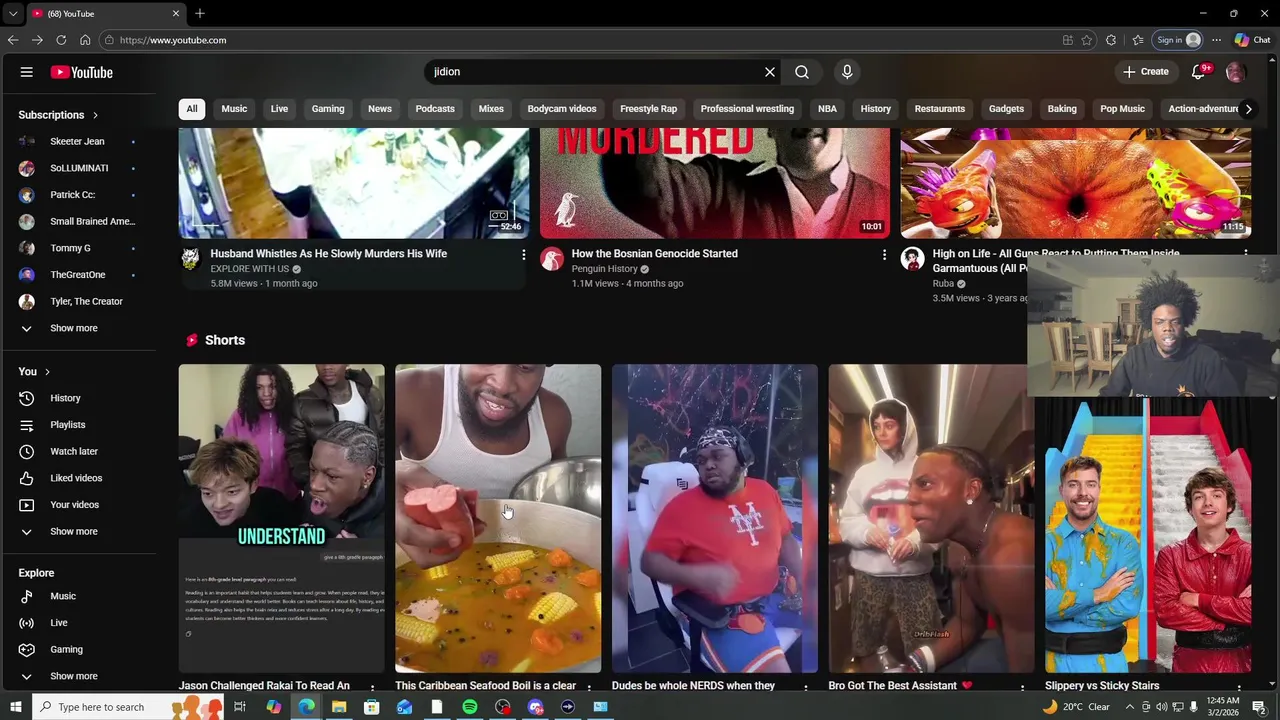Open the Skeeter Jean channel

pyautogui.click(x=77, y=141)
